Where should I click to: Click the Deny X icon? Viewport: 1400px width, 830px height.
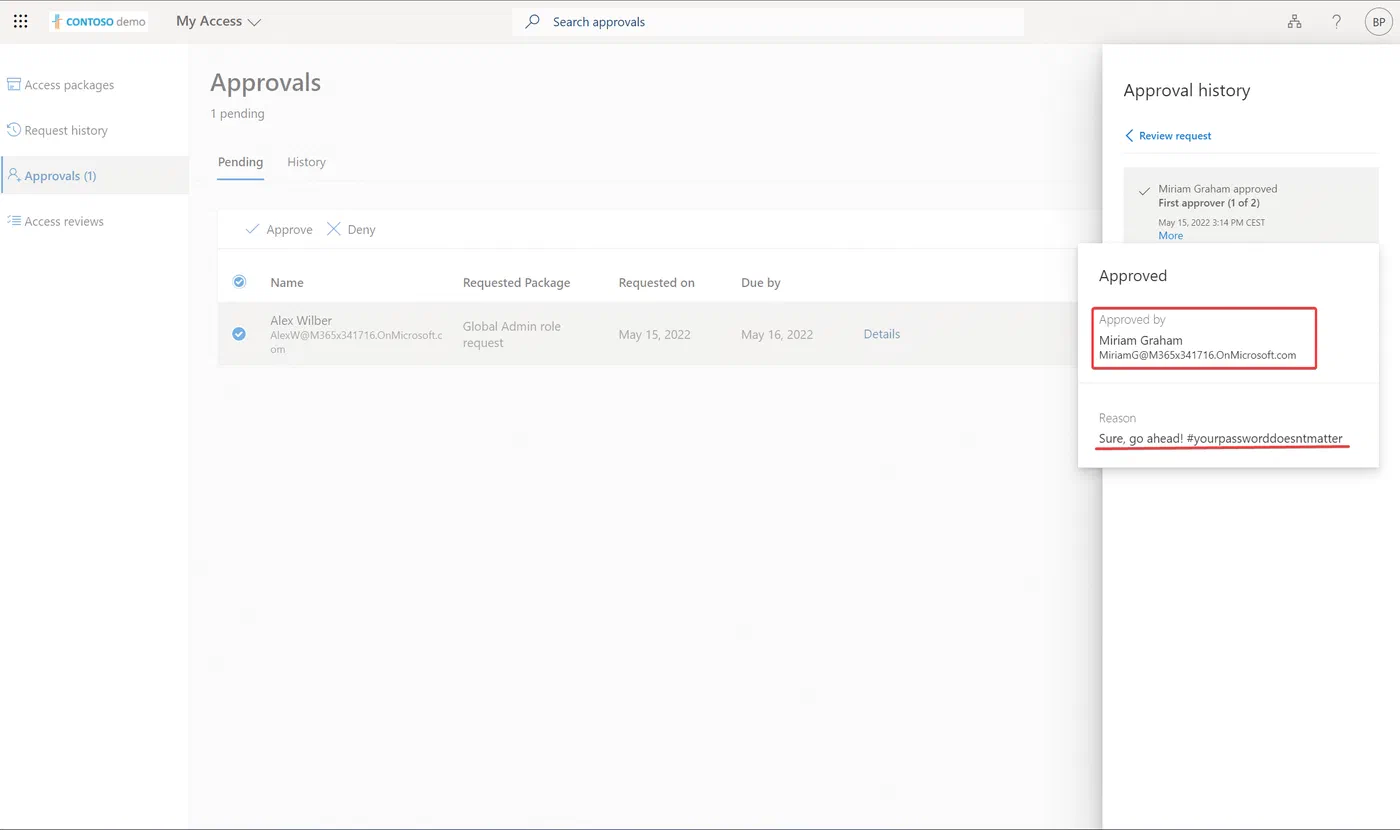point(334,229)
